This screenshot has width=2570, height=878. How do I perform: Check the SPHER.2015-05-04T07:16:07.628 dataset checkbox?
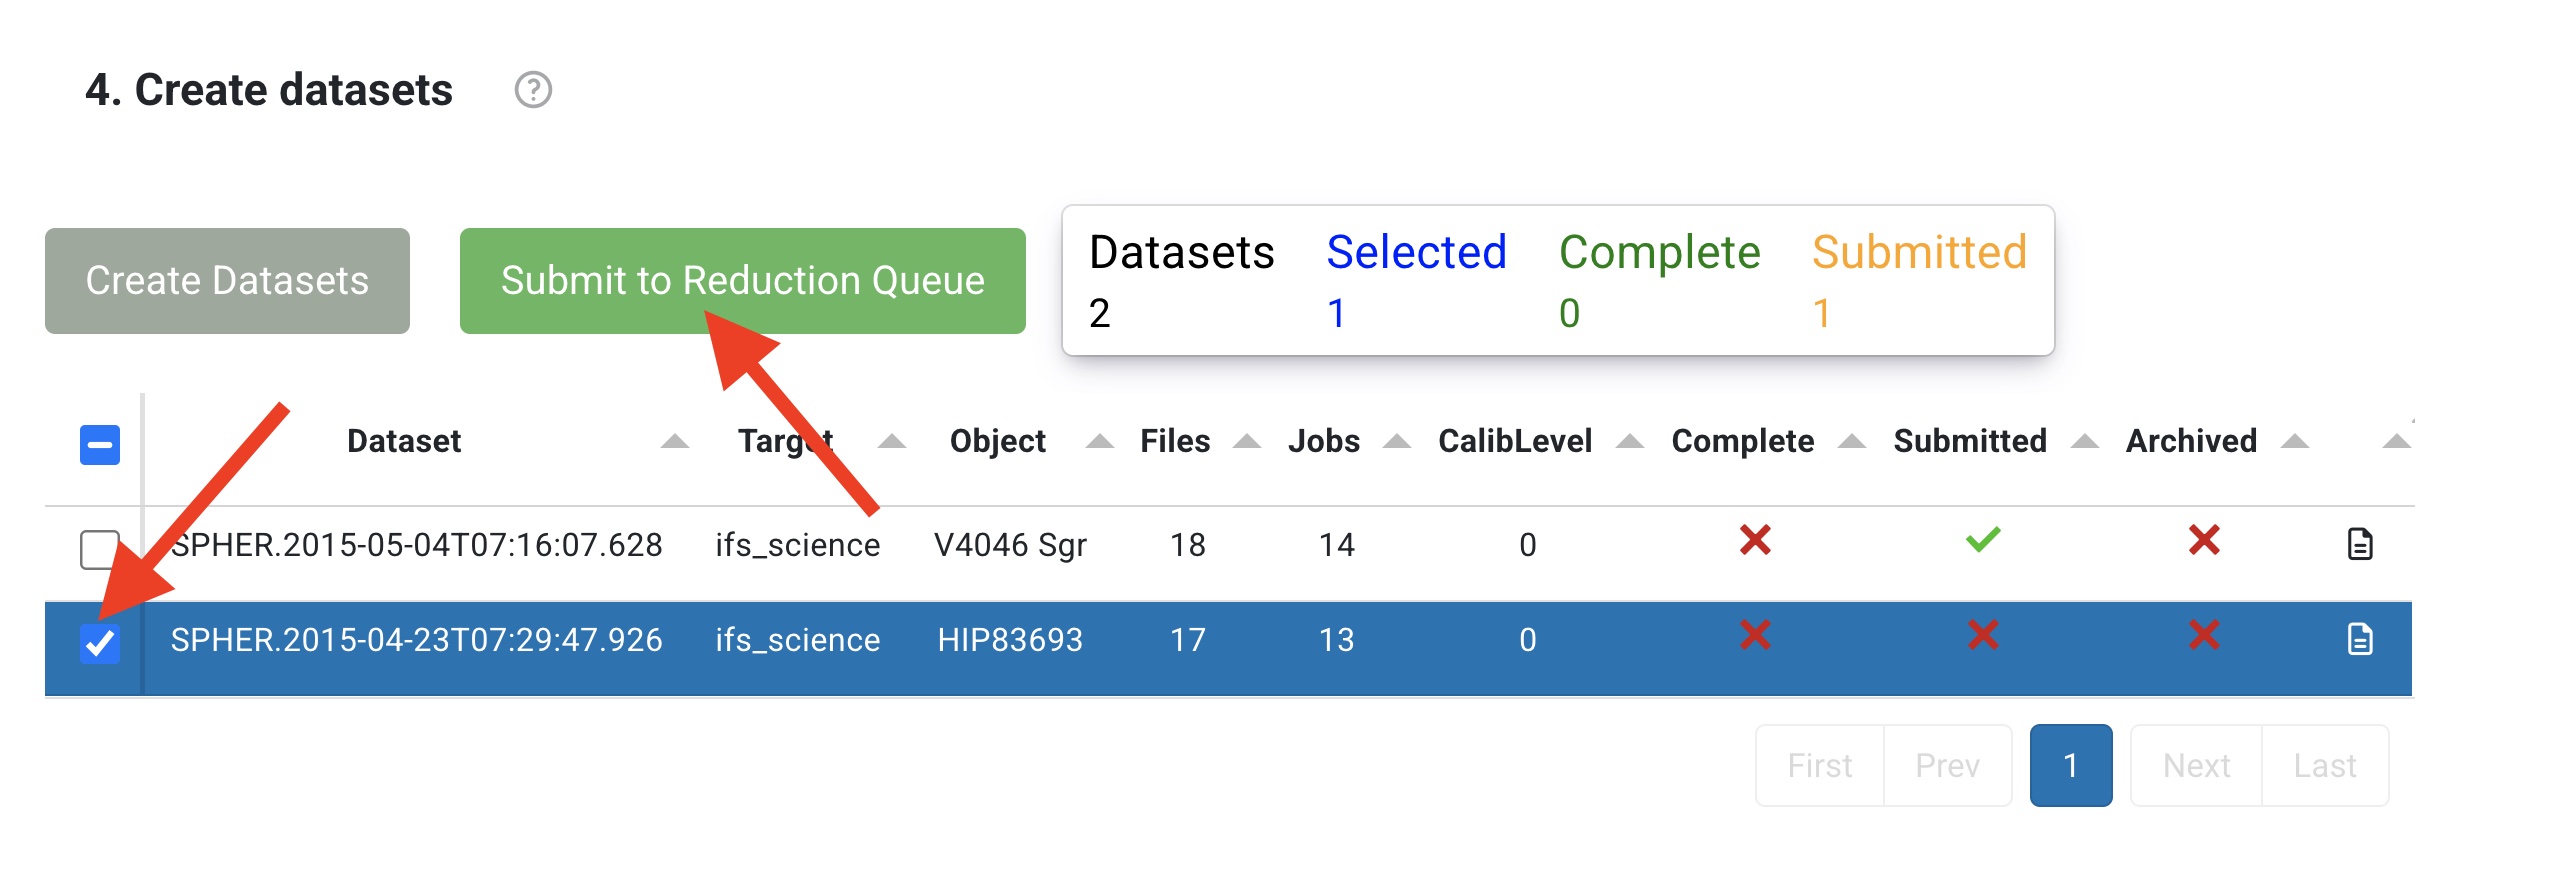pyautogui.click(x=100, y=549)
